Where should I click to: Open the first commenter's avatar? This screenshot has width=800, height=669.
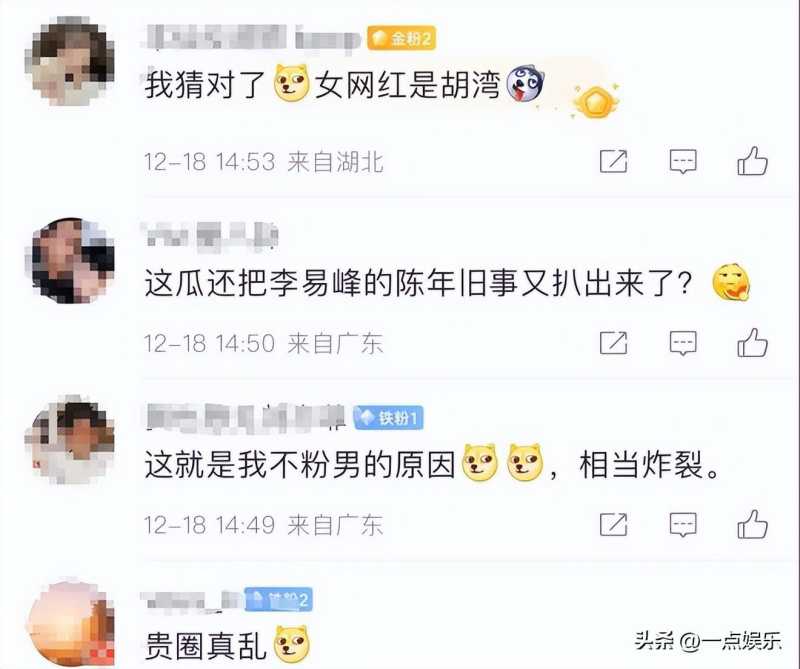[73, 61]
